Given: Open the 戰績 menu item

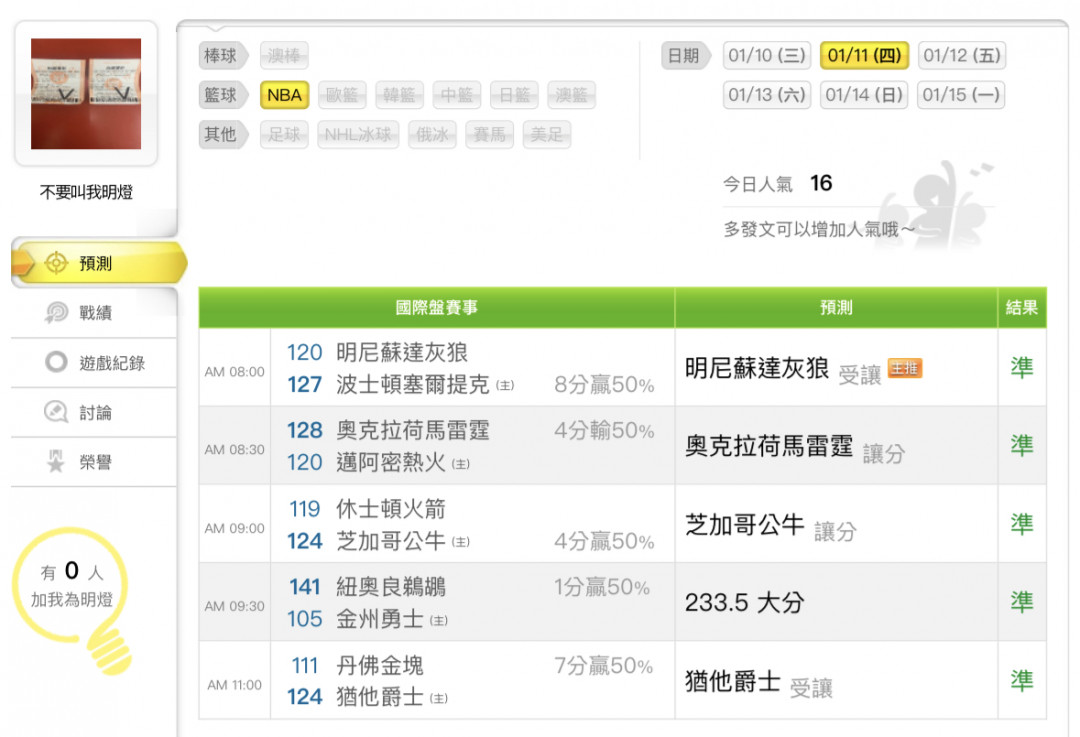Looking at the screenshot, I should (x=94, y=313).
